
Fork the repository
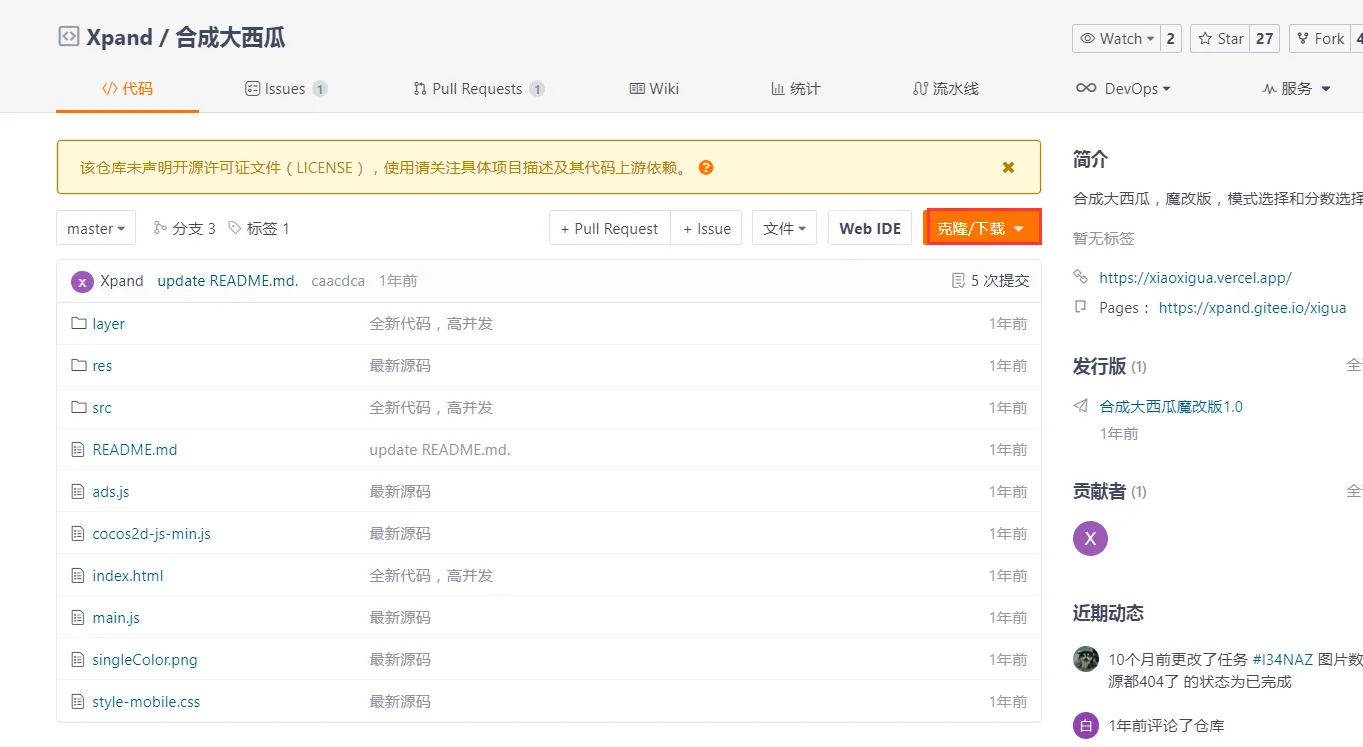(1320, 39)
